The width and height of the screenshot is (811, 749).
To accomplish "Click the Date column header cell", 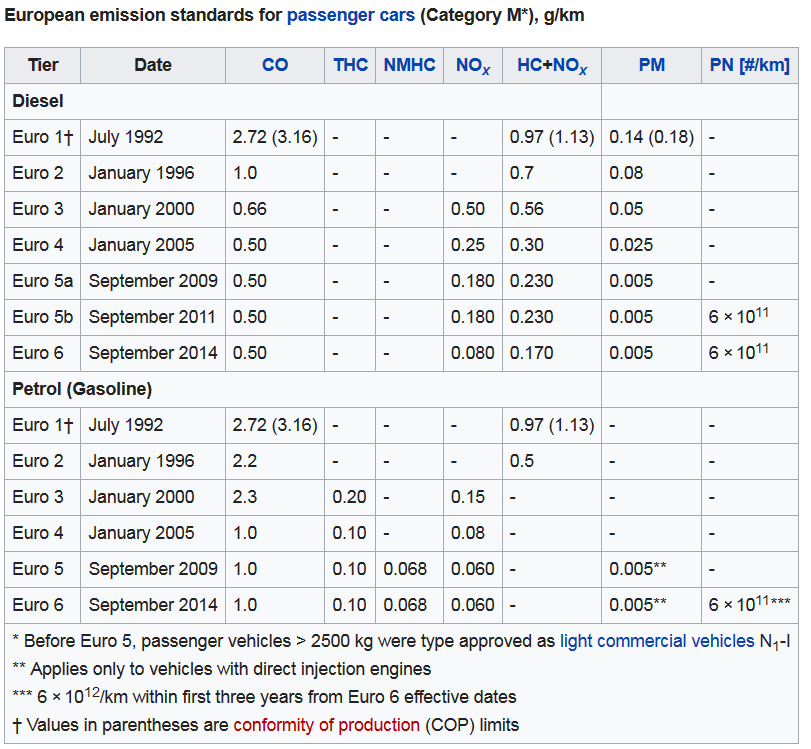I will click(x=152, y=65).
